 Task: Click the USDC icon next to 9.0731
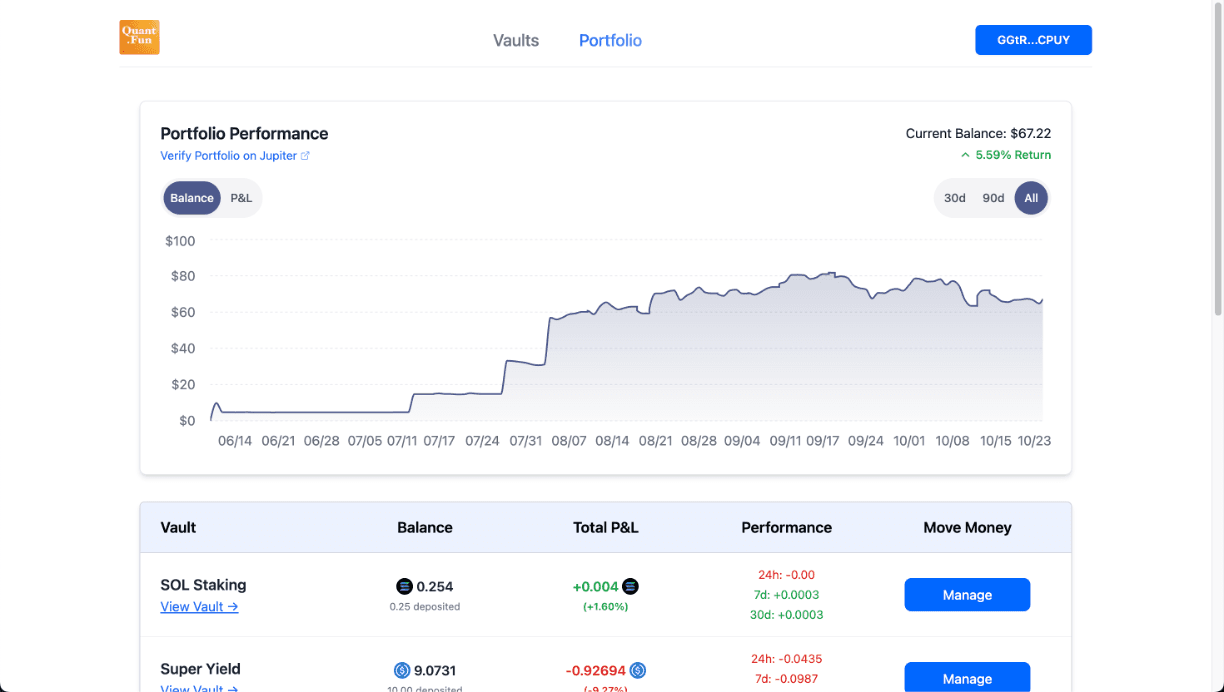(402, 671)
